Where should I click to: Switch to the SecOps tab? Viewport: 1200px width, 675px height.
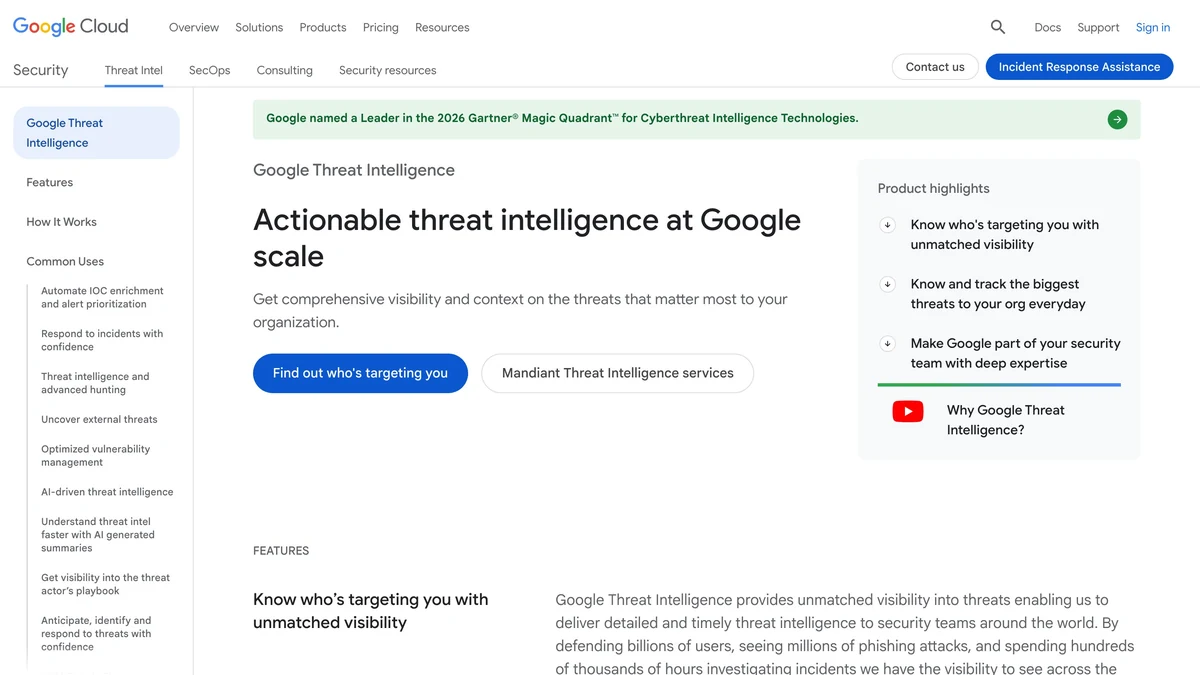click(210, 70)
